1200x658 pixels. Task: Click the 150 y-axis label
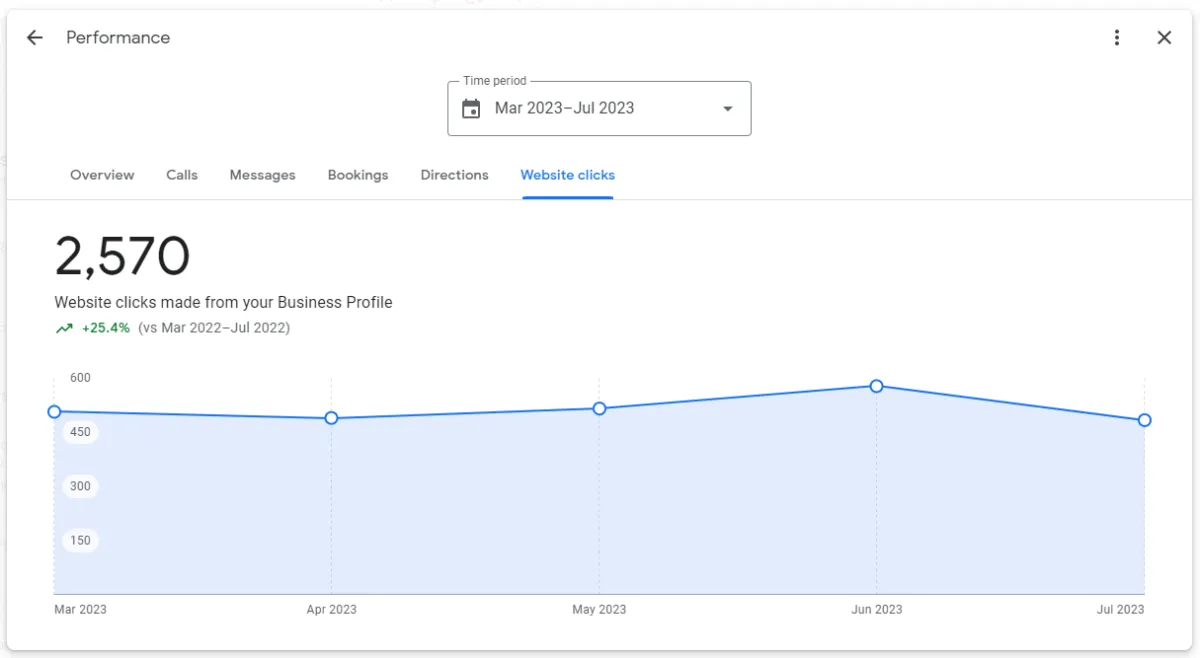point(80,540)
